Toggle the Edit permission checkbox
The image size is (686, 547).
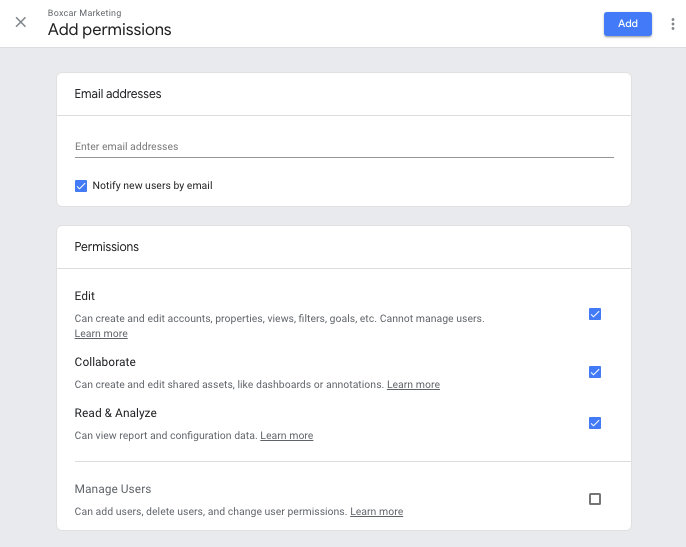[x=595, y=314]
